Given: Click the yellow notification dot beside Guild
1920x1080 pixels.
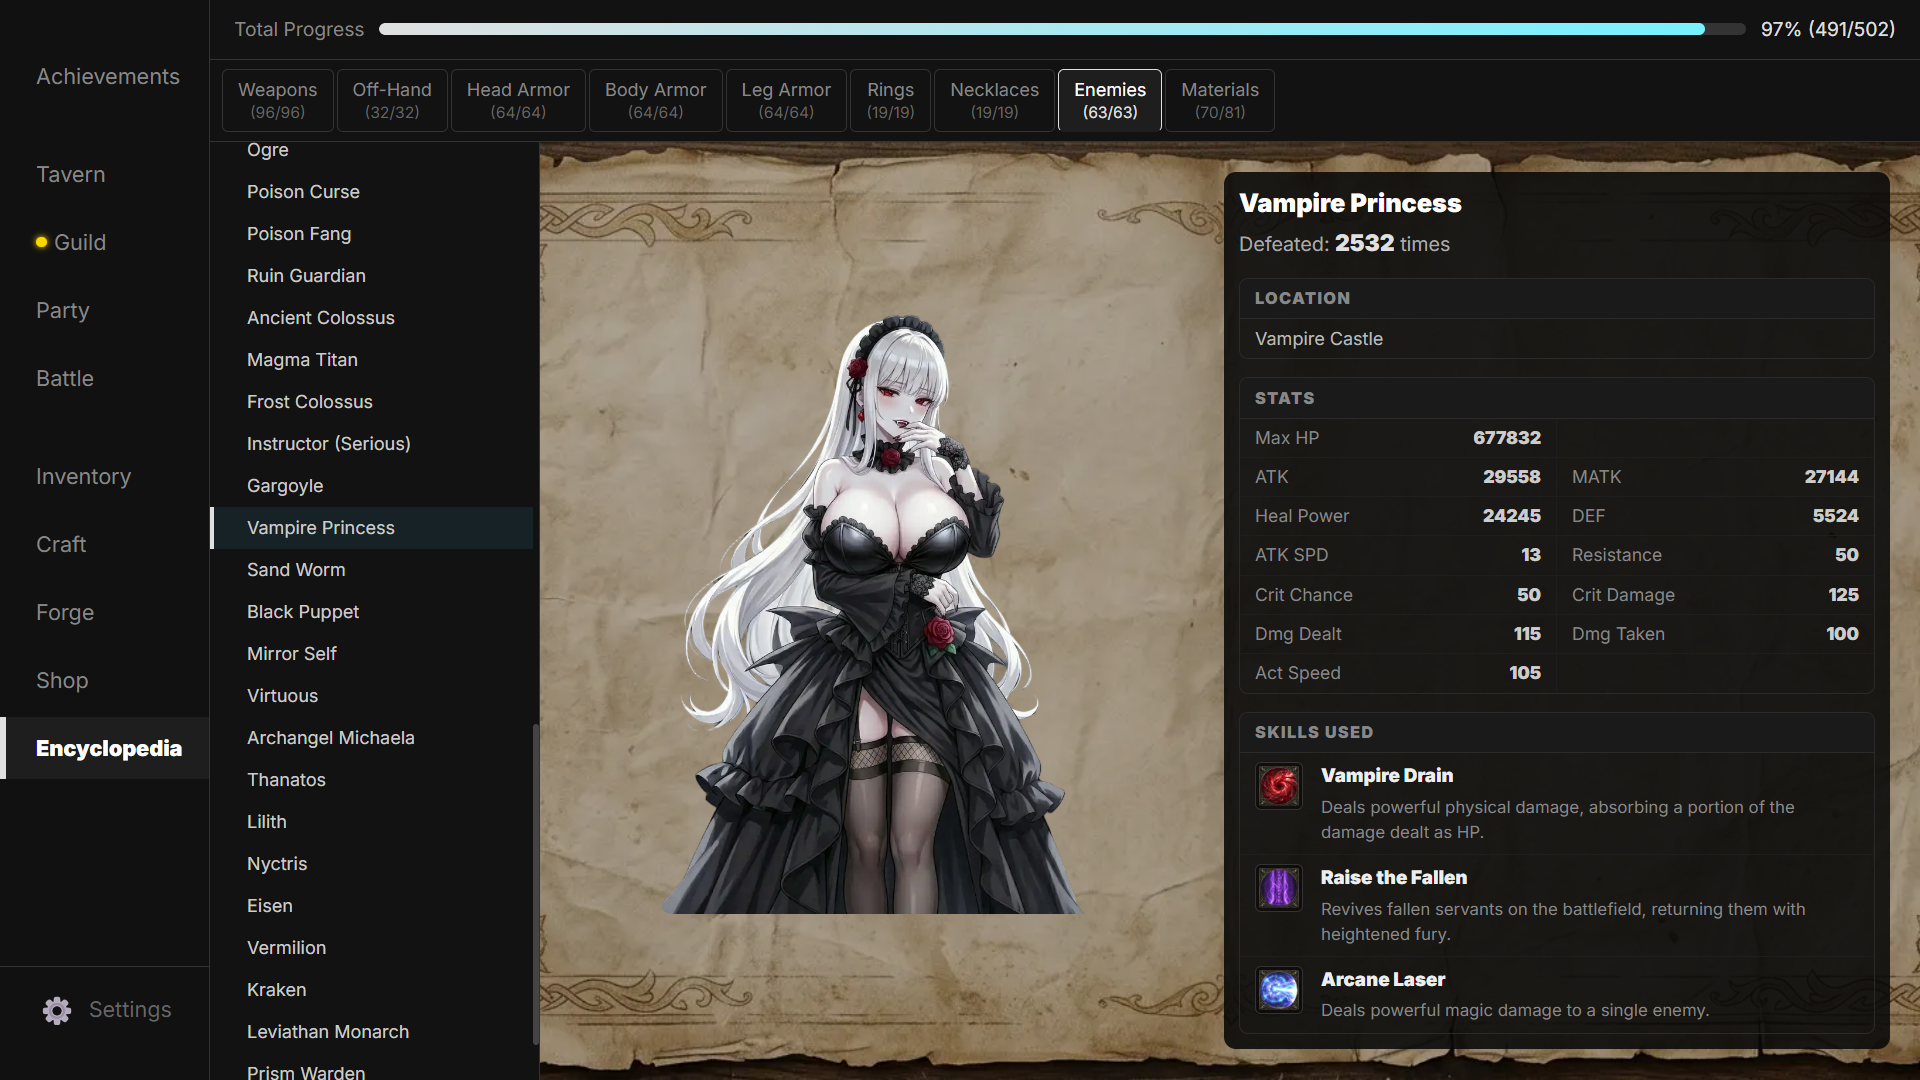Looking at the screenshot, I should [41, 242].
